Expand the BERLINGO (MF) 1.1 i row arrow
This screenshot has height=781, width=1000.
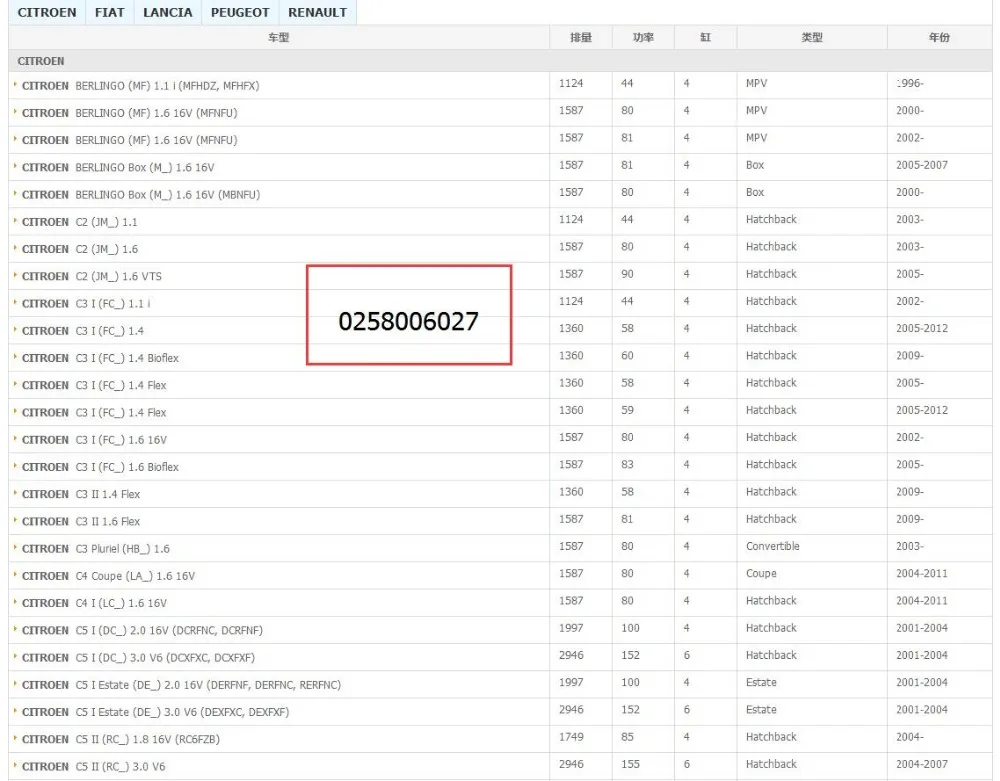[x=15, y=85]
